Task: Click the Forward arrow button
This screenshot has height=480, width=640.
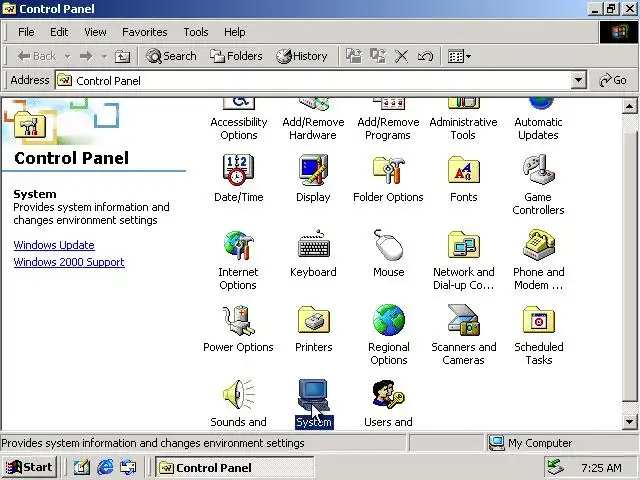Action: [x=86, y=56]
